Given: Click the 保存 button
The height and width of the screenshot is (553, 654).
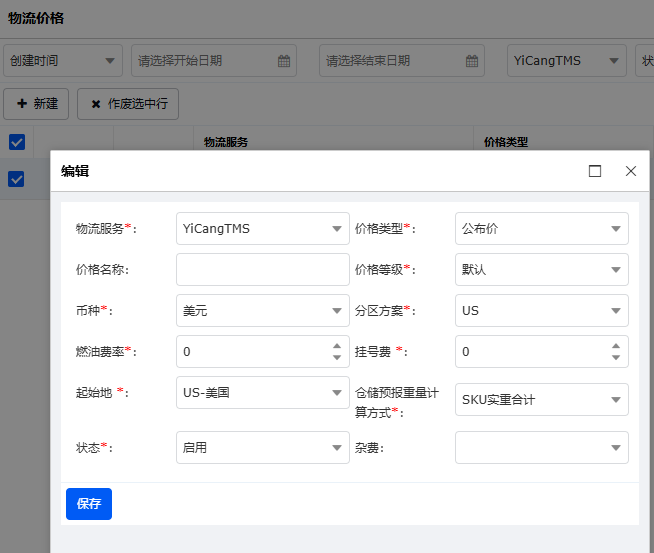Looking at the screenshot, I should point(89,504).
